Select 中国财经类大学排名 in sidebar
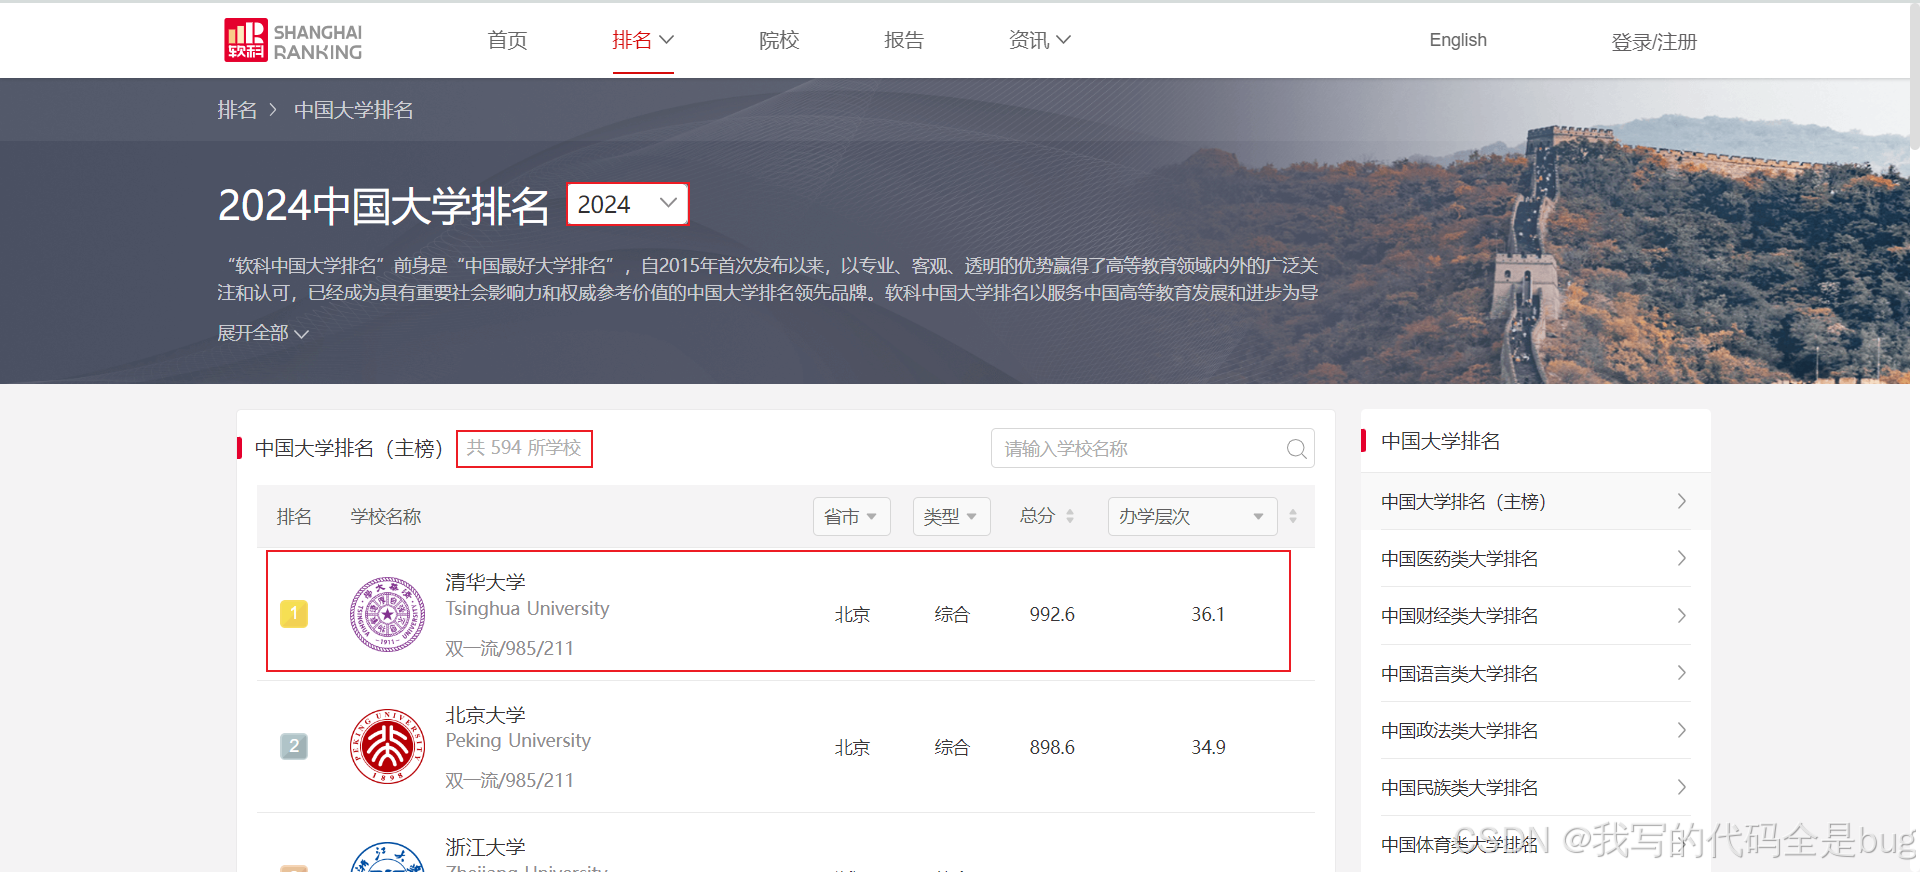The image size is (1920, 872). pyautogui.click(x=1535, y=615)
